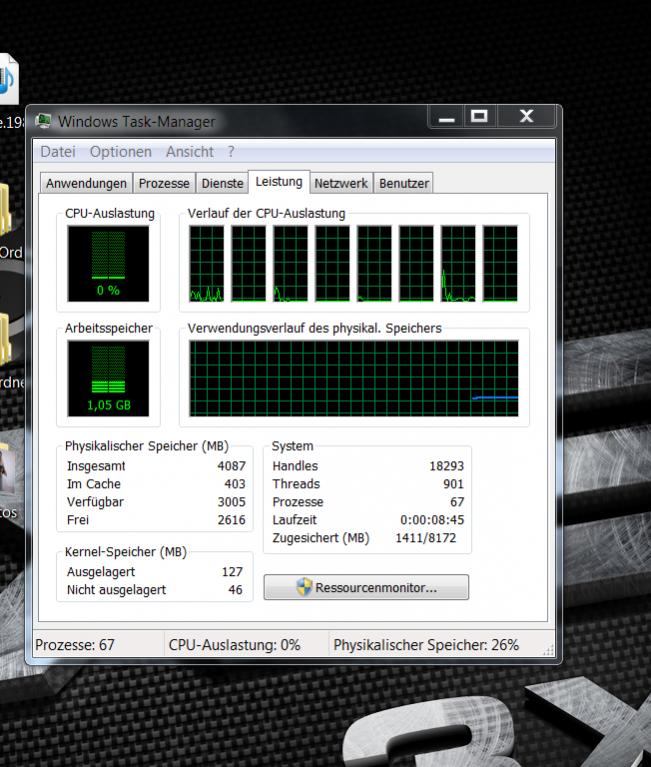651x767 pixels.
Task: Switch to the Benutzer tab
Action: pos(404,183)
